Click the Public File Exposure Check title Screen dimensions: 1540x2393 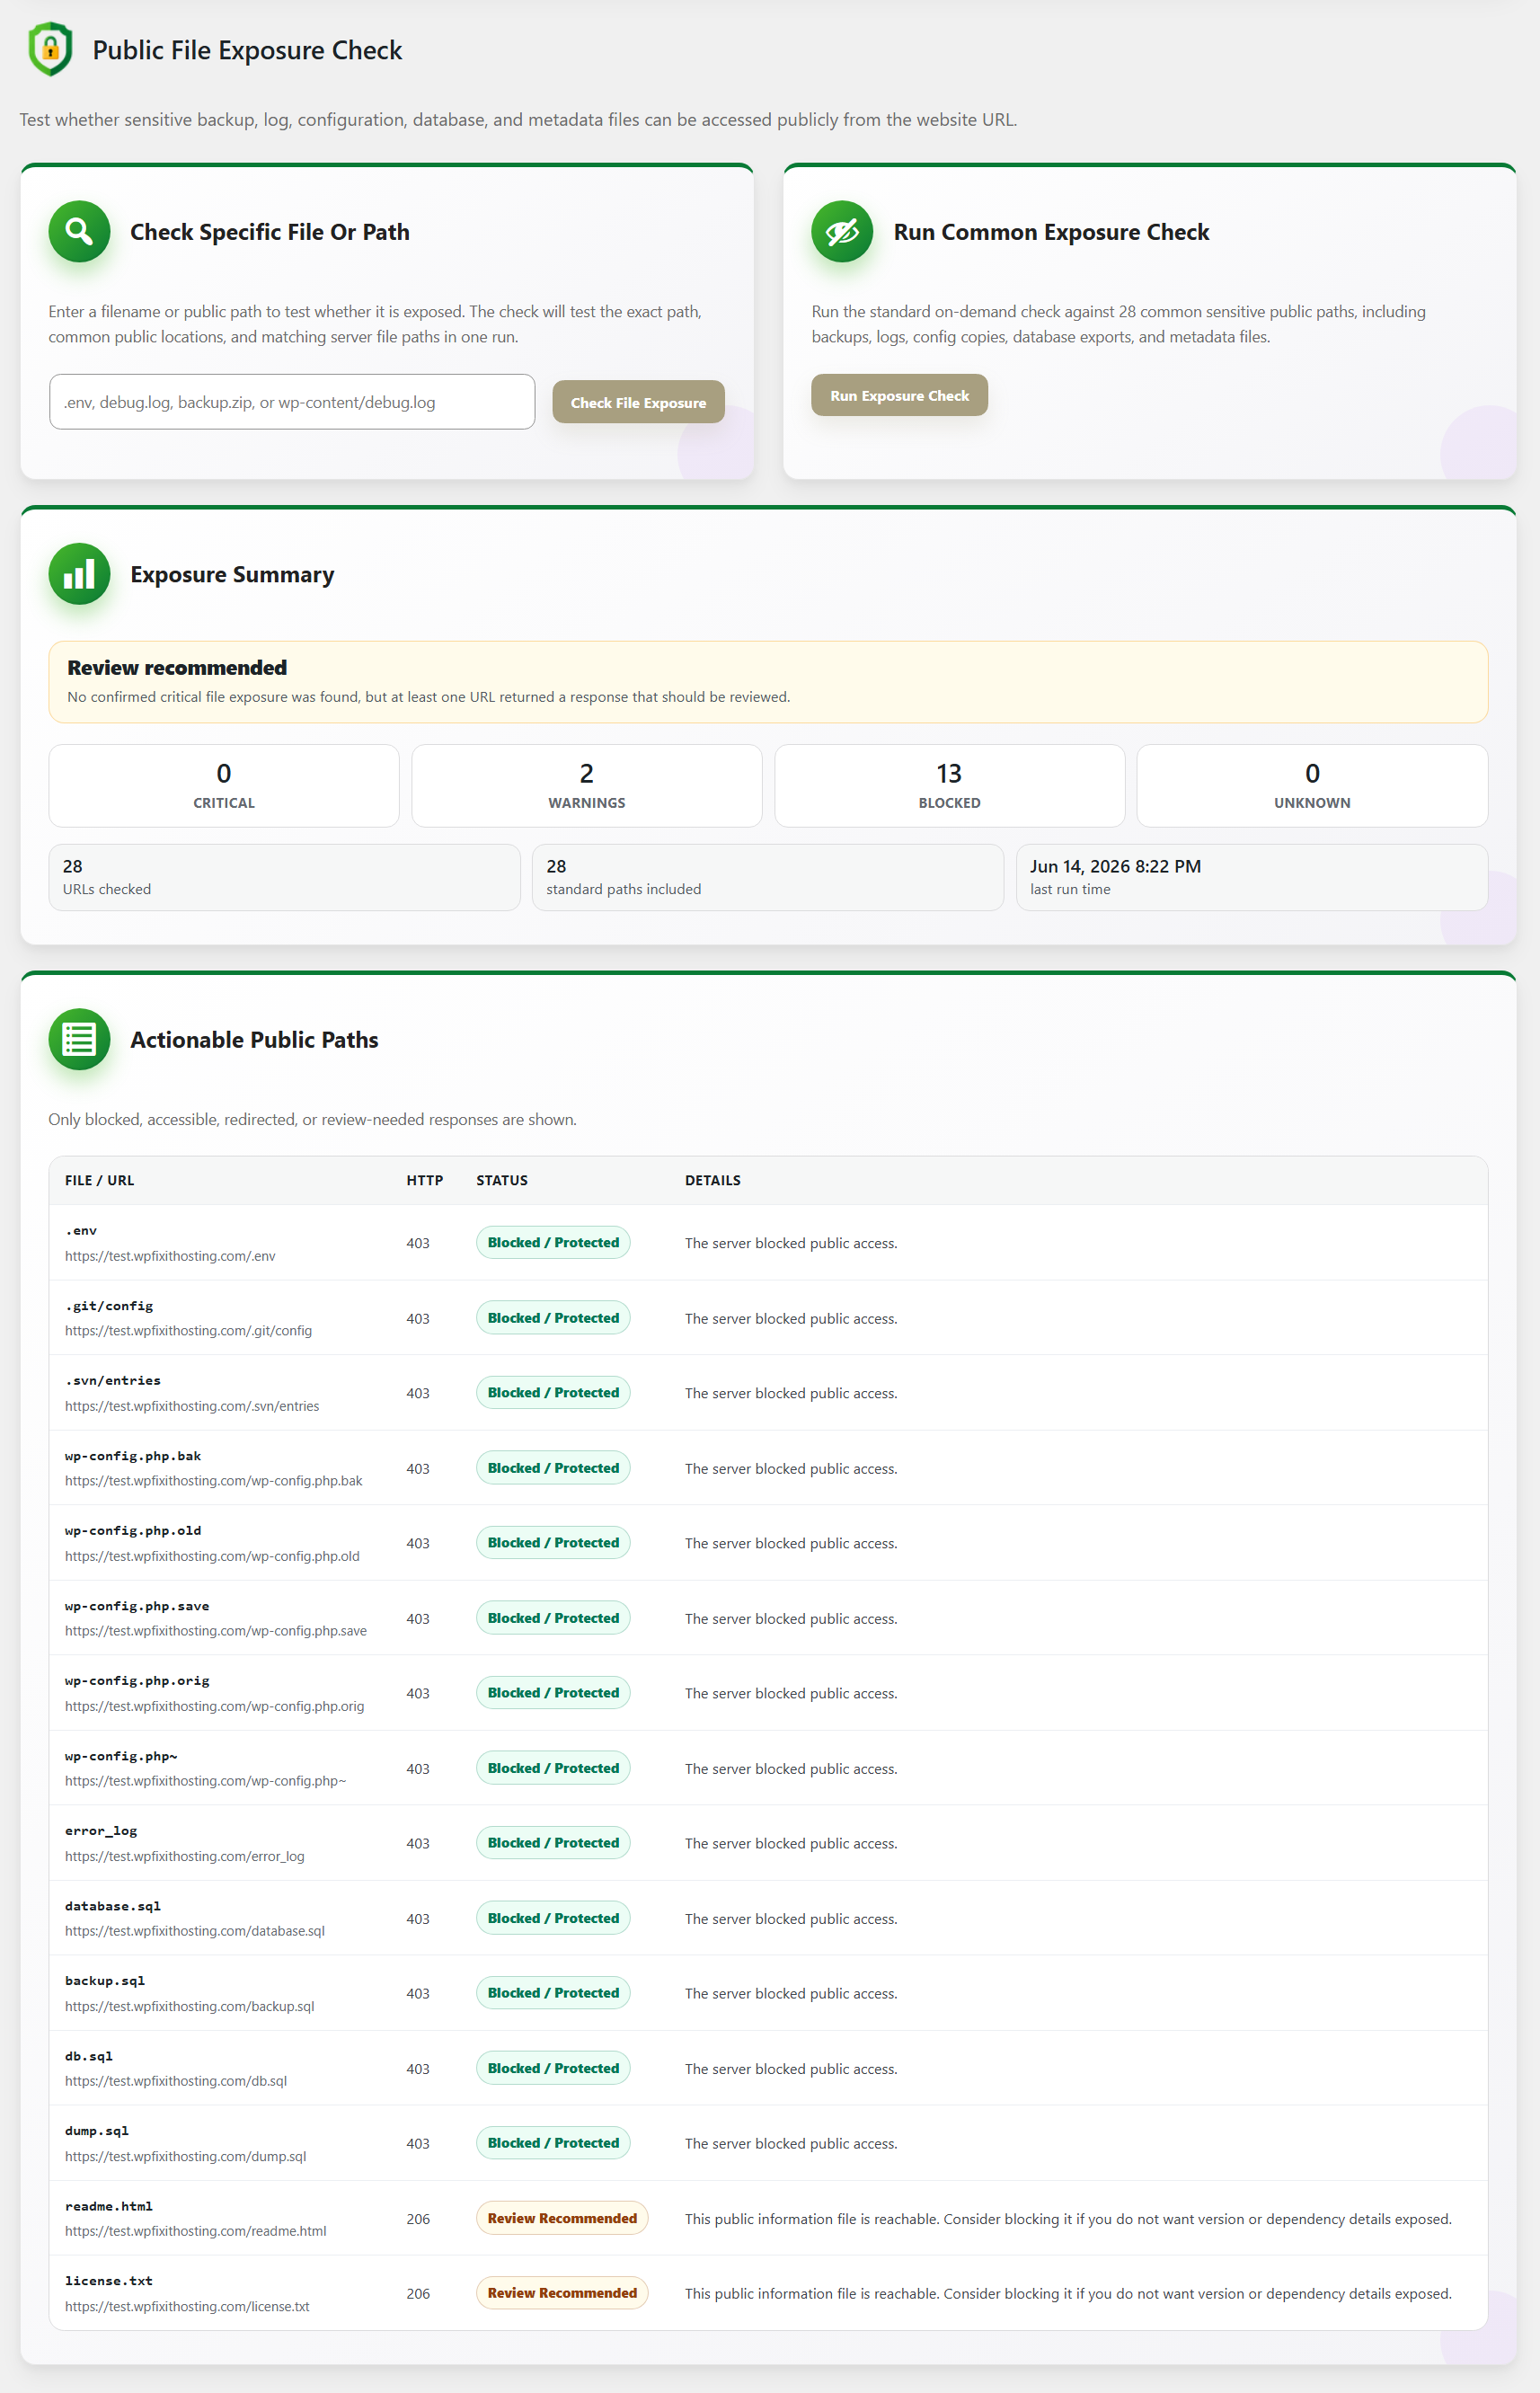click(x=247, y=50)
